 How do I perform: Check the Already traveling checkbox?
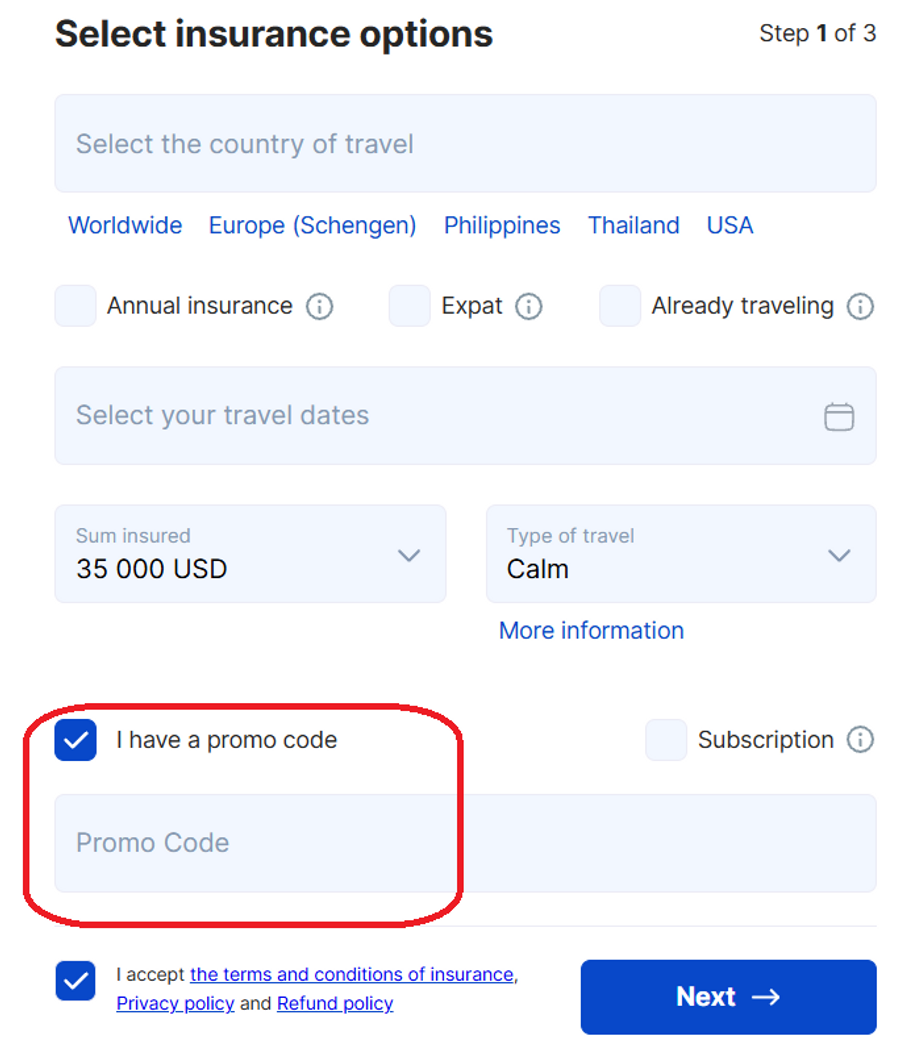pos(620,306)
